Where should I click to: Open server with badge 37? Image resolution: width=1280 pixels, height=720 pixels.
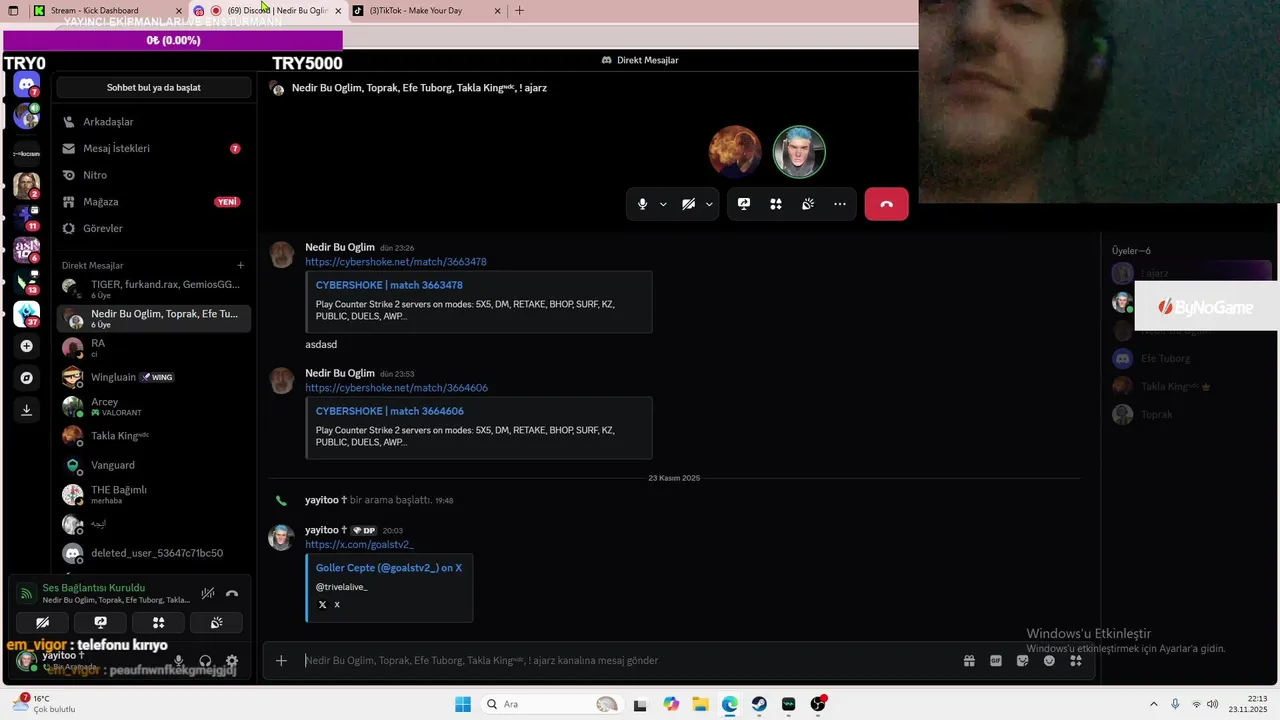point(27,314)
